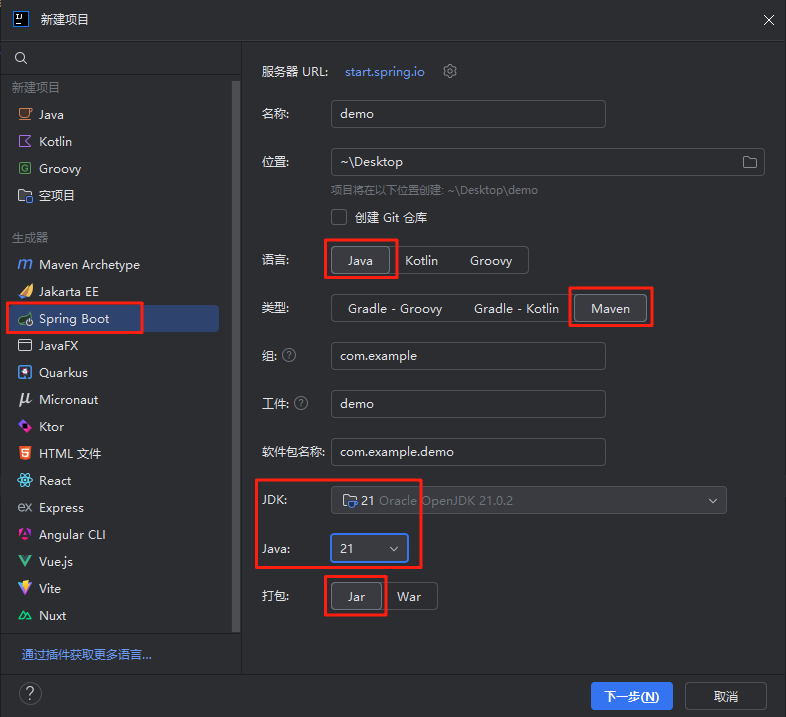Set type to Gradle - Groovy
This screenshot has width=786, height=717.
pos(395,308)
